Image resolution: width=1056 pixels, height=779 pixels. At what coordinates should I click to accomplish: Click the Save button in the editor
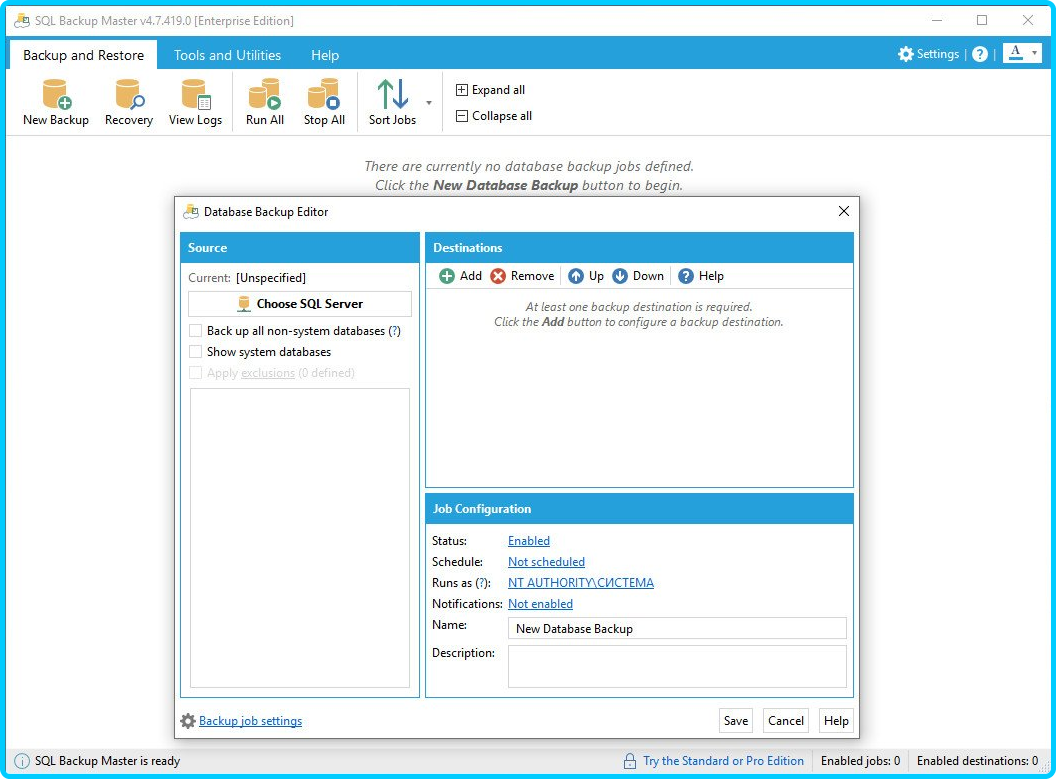(735, 720)
